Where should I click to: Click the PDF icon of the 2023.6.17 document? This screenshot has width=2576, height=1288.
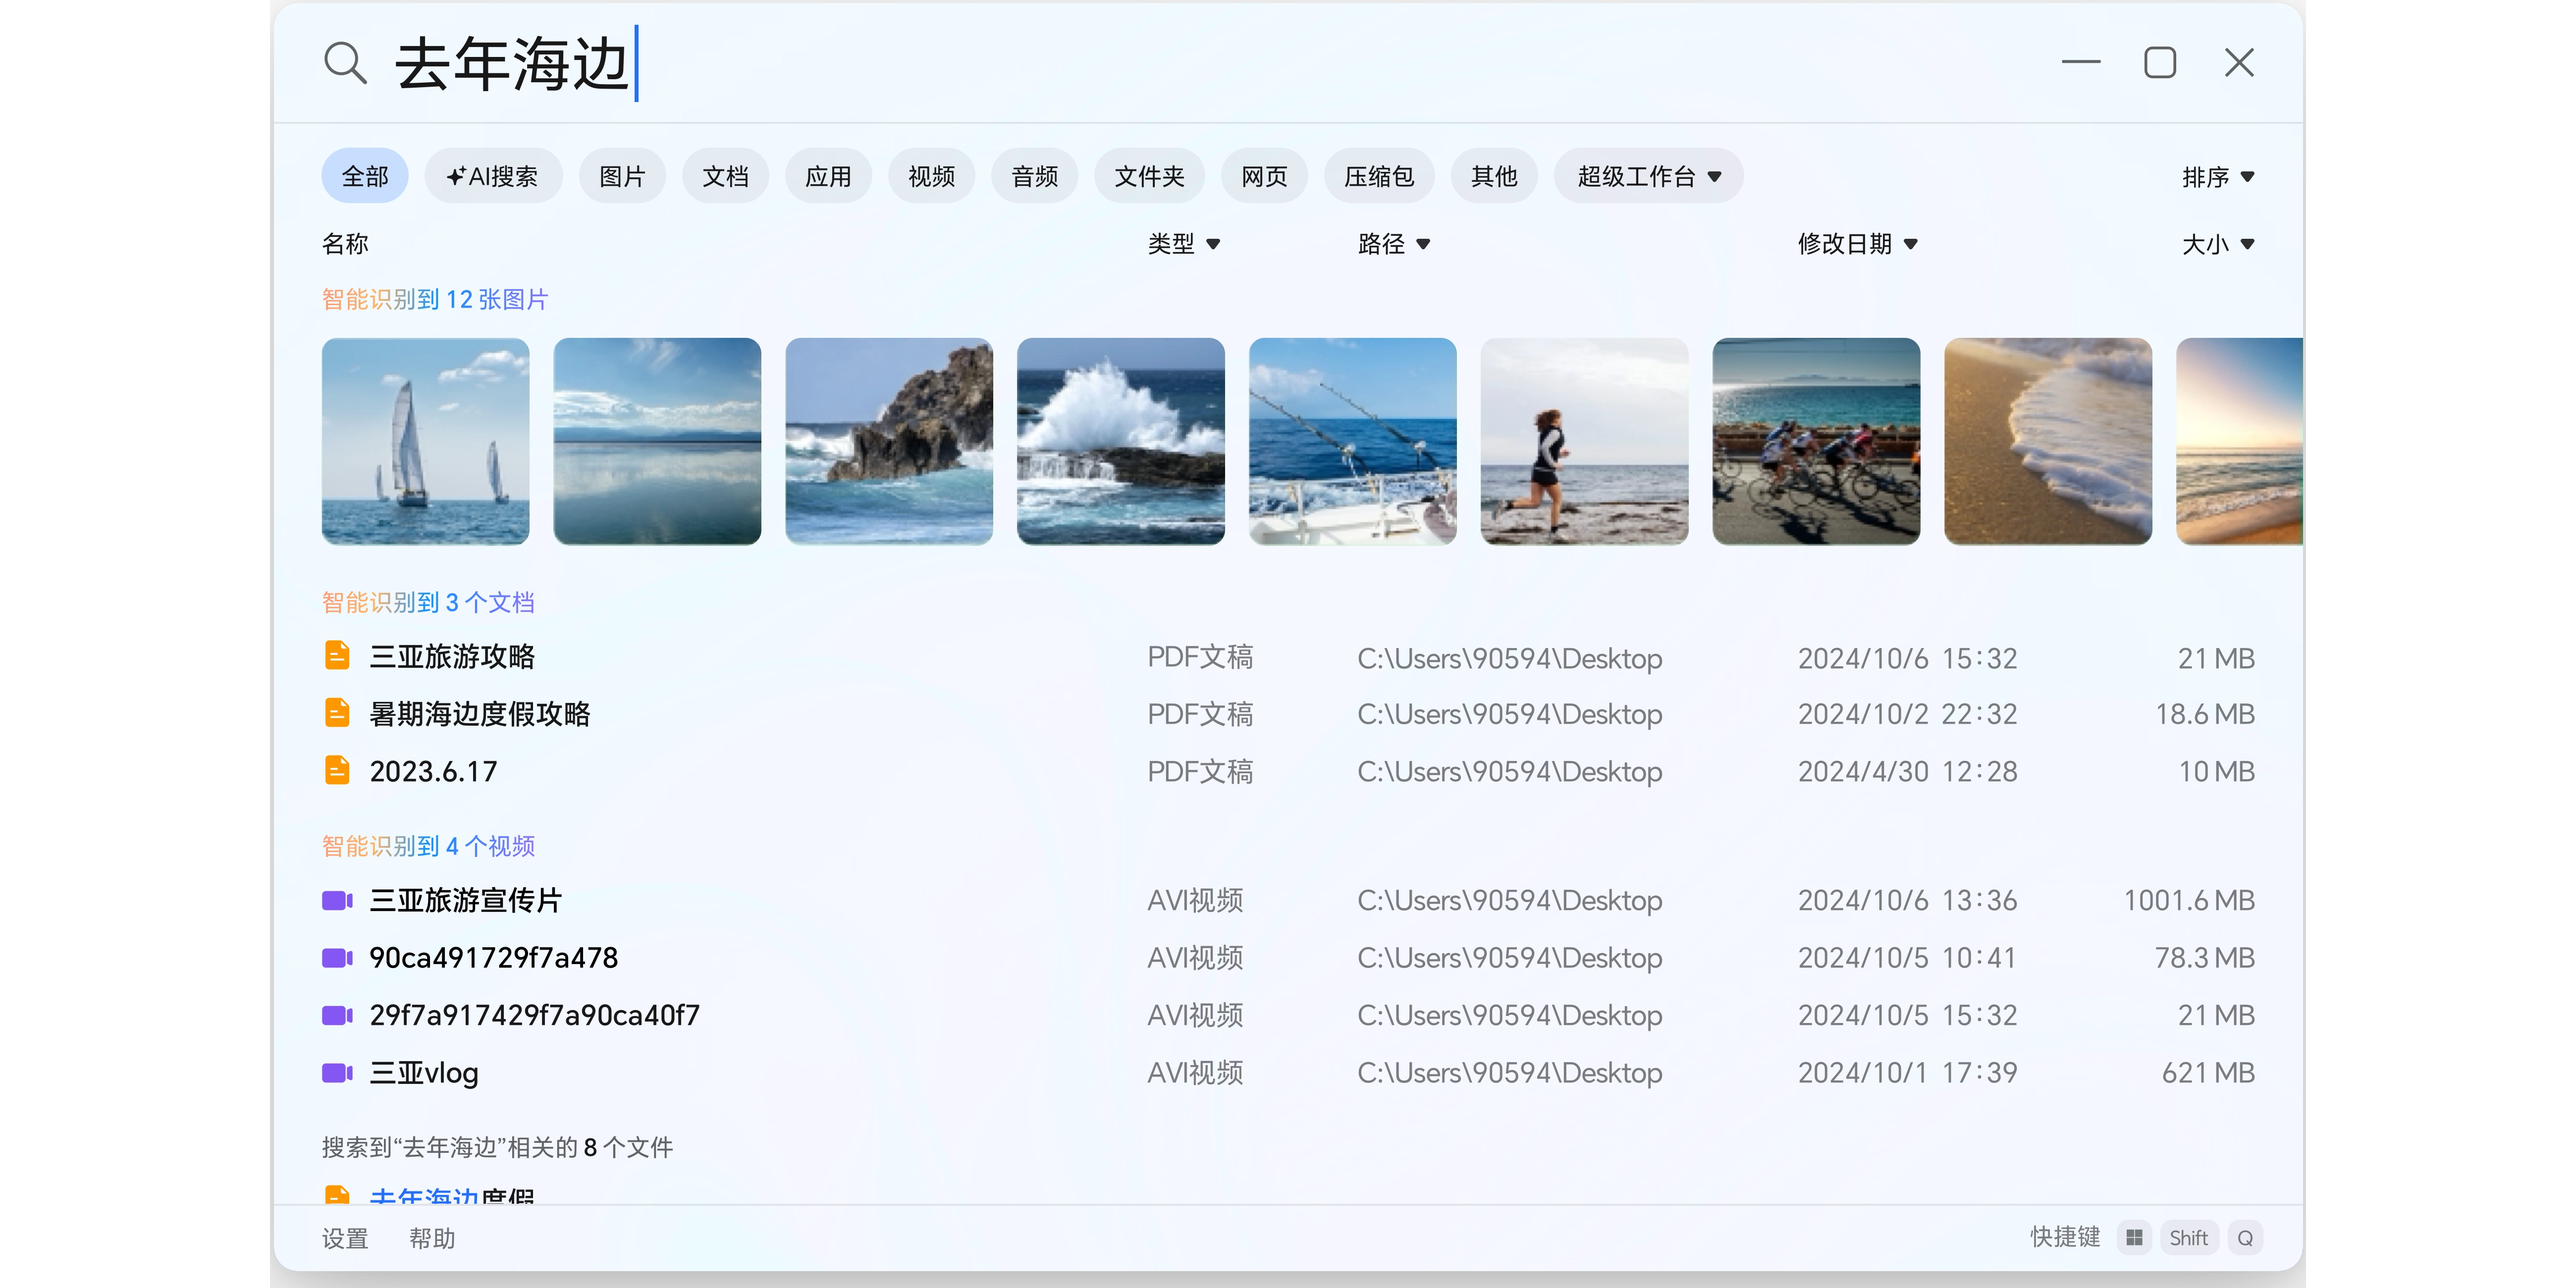(337, 770)
